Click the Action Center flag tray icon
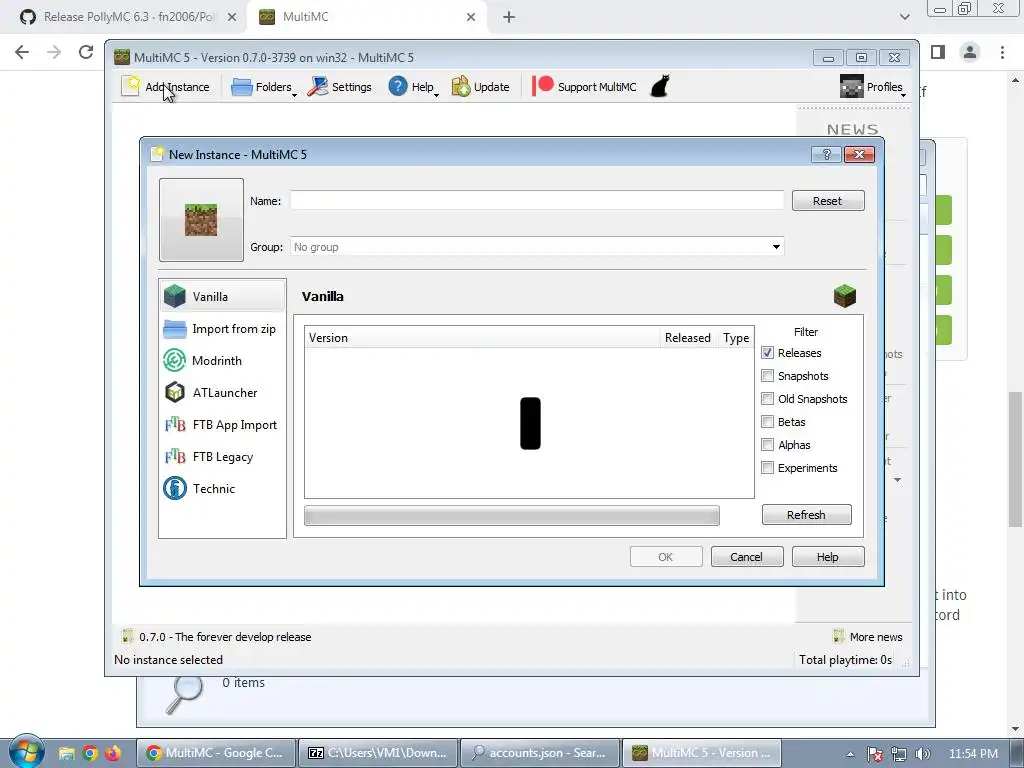The width and height of the screenshot is (1024, 768). pos(874,754)
